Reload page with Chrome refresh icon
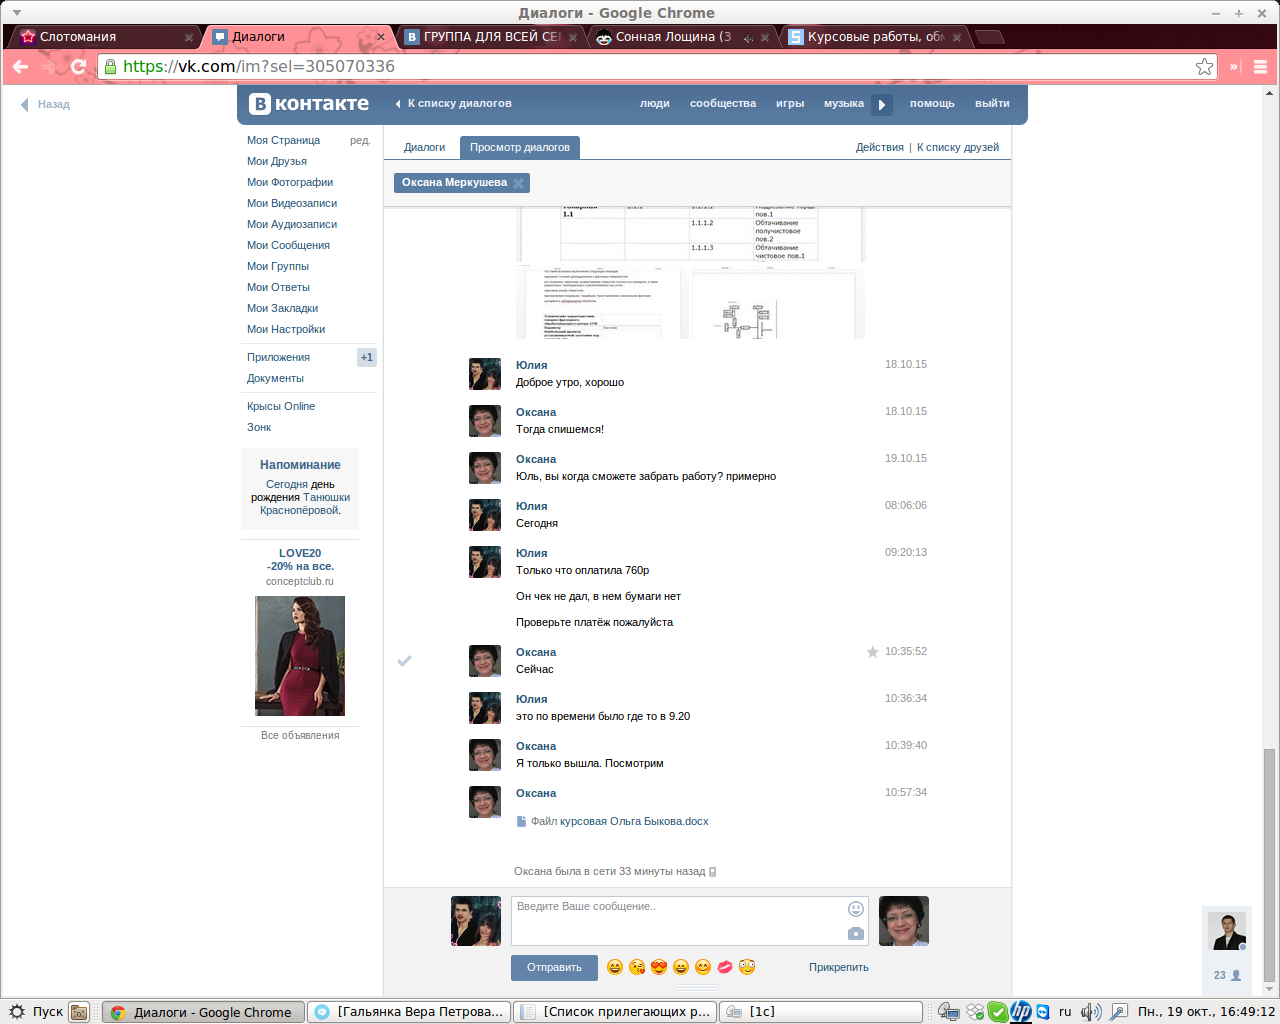 pos(79,67)
